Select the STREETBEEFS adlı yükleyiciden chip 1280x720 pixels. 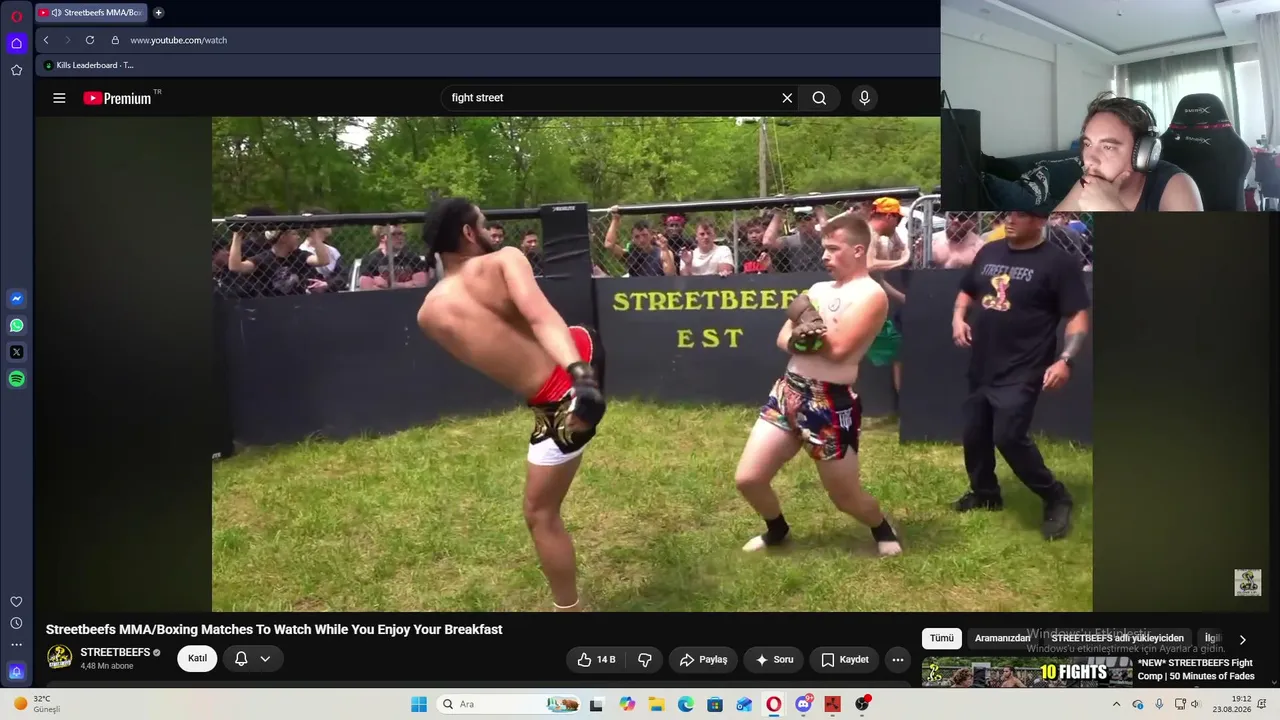[1117, 638]
